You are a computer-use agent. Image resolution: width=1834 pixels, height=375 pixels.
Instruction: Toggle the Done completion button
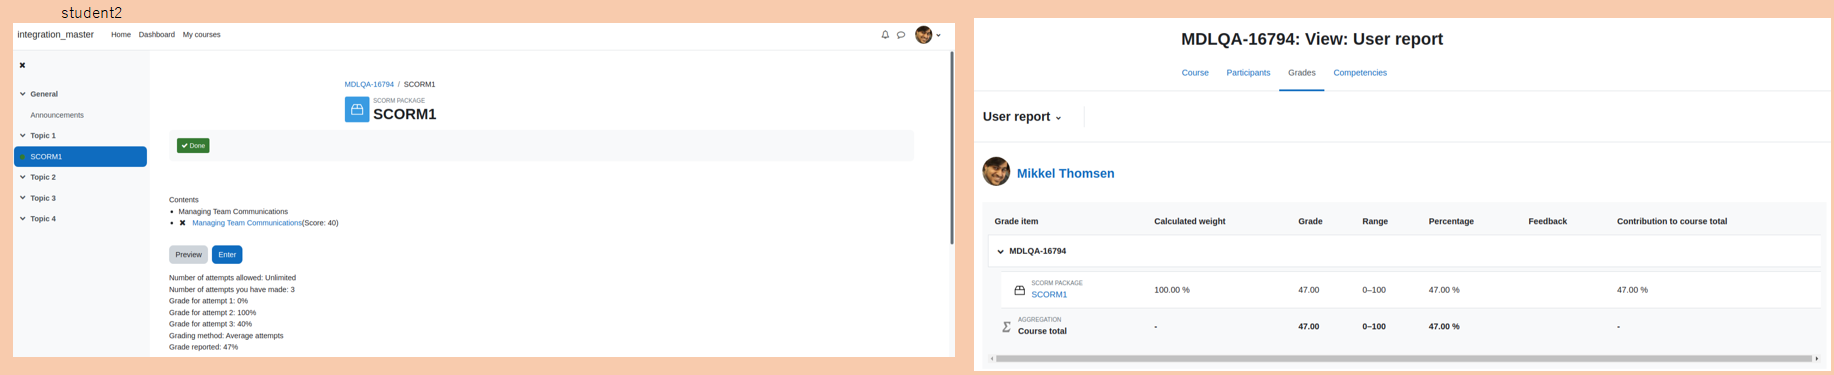click(193, 146)
